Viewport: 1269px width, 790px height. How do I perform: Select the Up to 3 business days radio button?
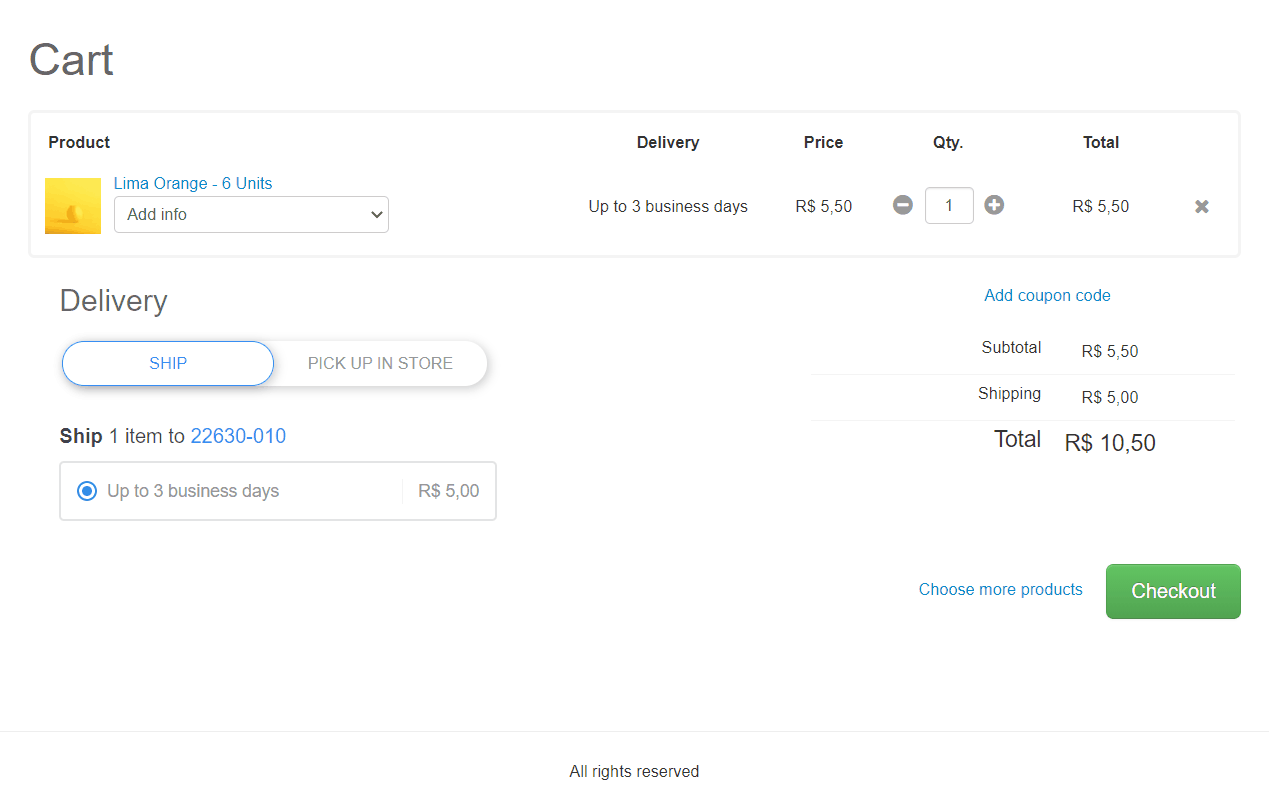[x=87, y=491]
